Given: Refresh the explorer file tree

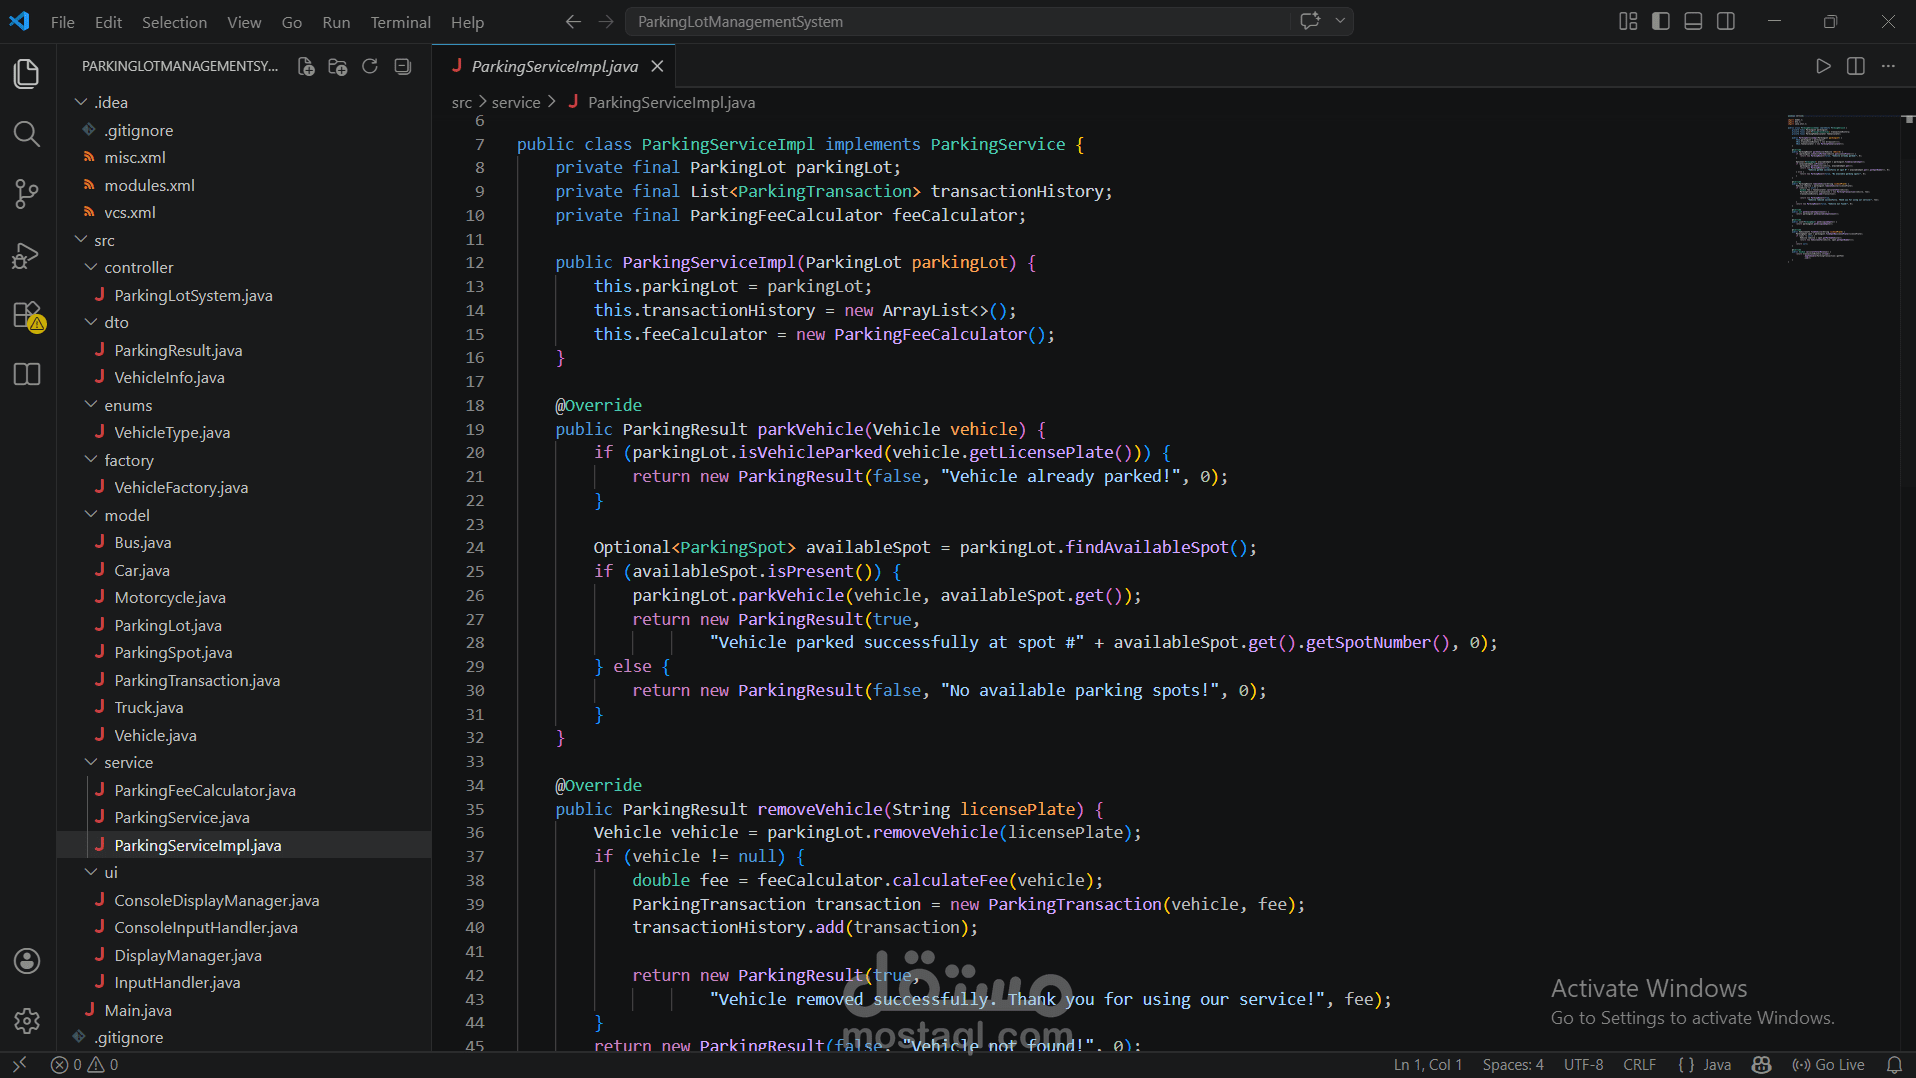Looking at the screenshot, I should point(370,66).
